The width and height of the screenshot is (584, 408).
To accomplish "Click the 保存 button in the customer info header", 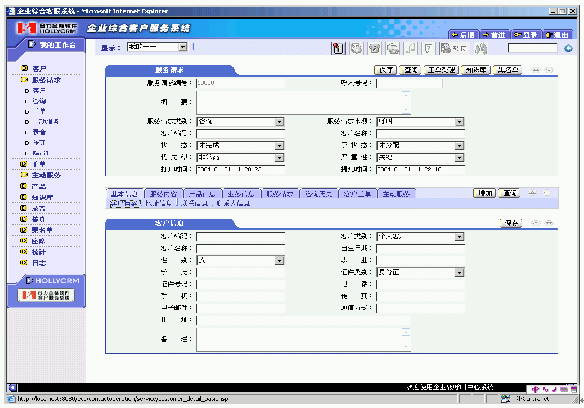I will [511, 223].
